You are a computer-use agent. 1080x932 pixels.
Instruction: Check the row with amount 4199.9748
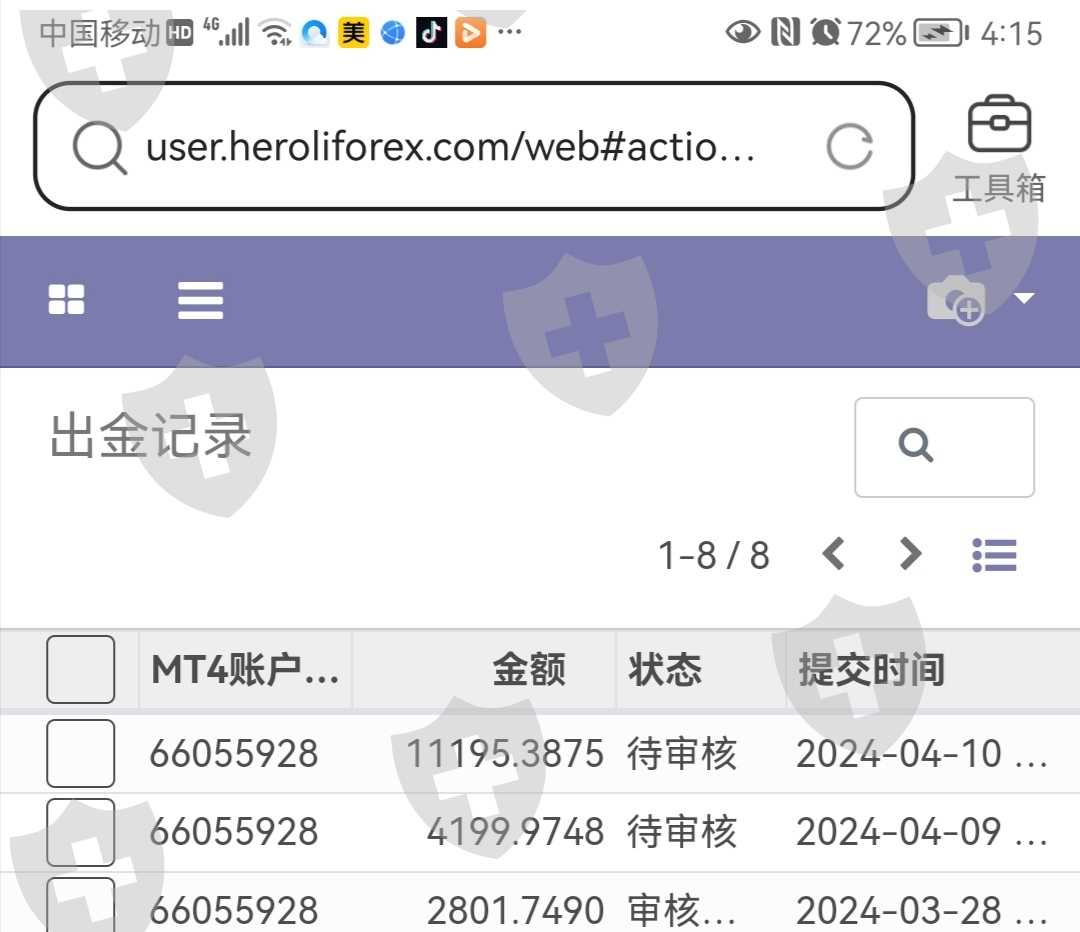81,832
